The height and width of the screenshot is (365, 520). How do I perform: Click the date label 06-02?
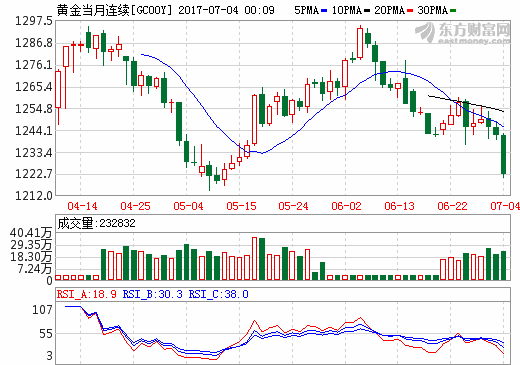coord(346,206)
